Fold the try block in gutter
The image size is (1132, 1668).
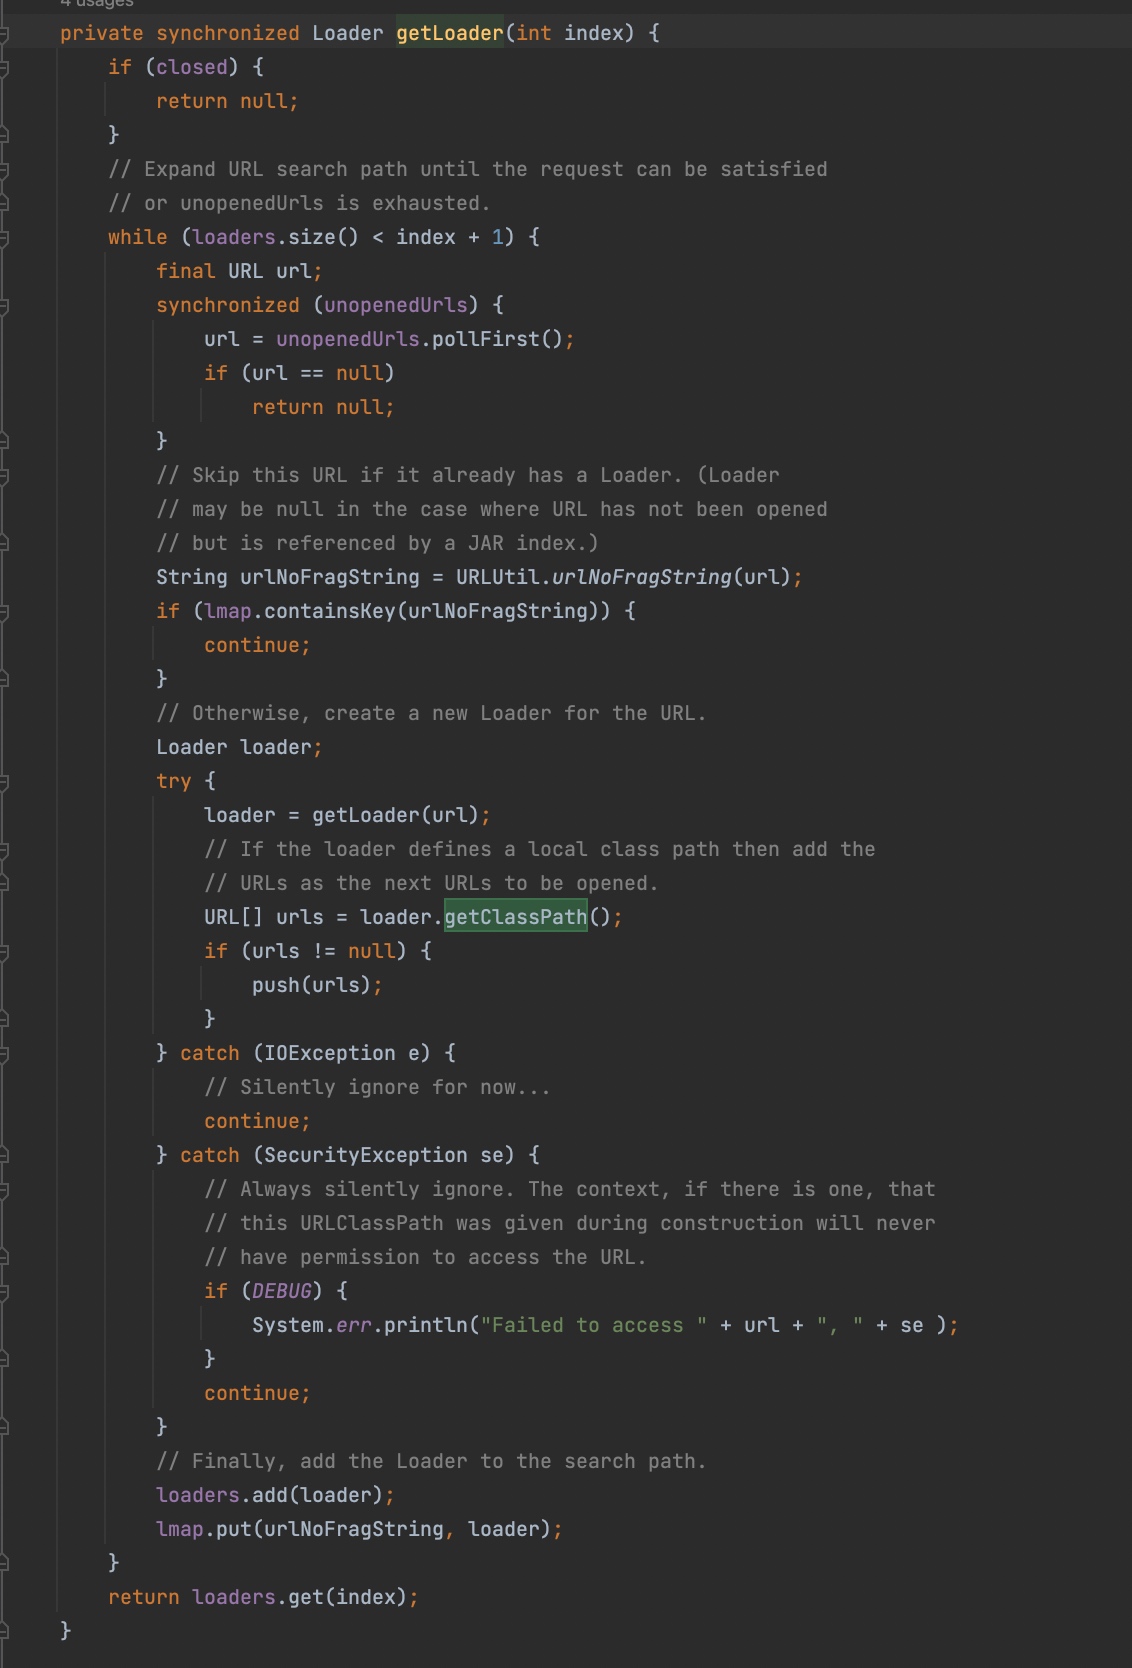pos(4,782)
